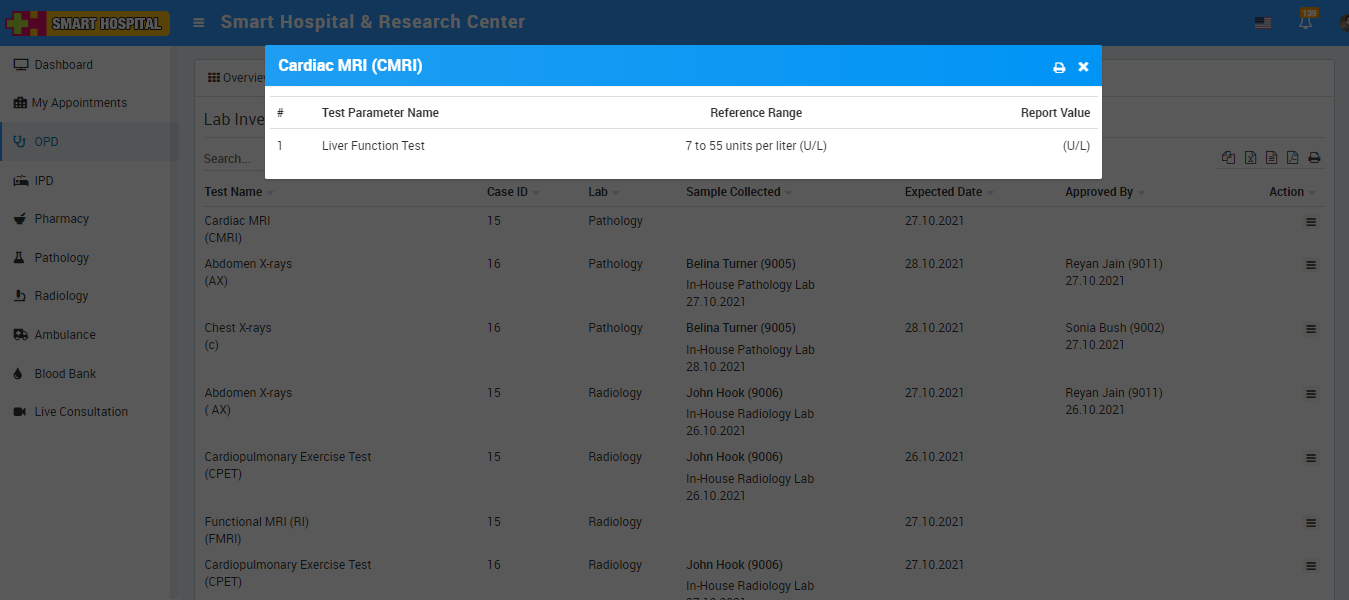Open action menu for Cardiac MRI row
This screenshot has height=600, width=1349.
[x=1311, y=222]
